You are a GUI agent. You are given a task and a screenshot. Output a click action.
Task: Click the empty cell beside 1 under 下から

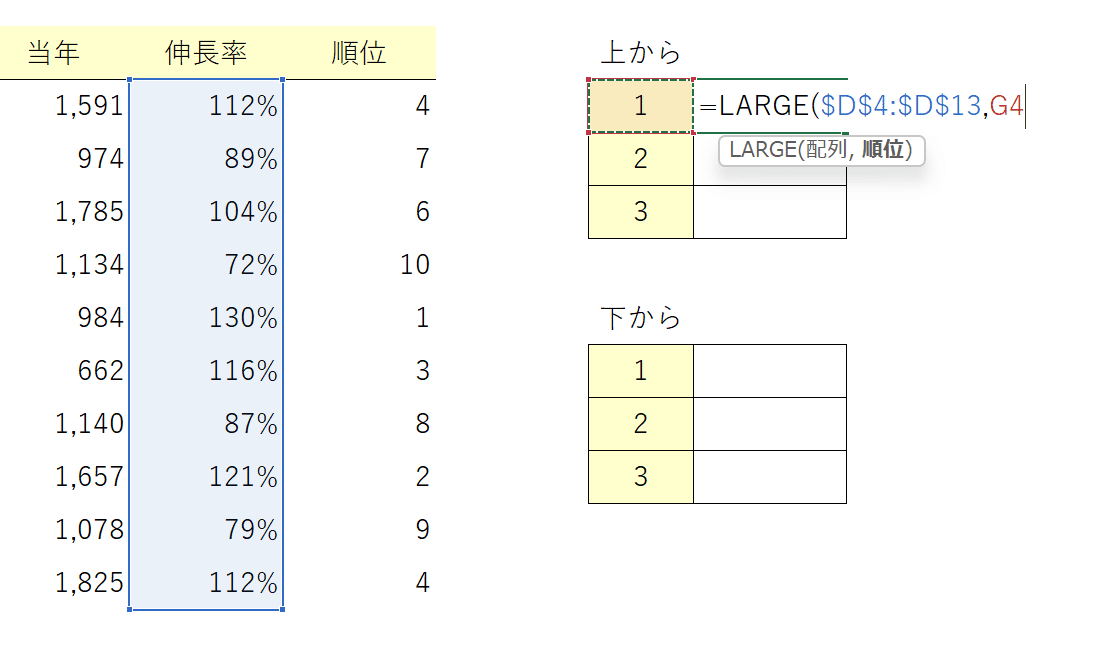(x=769, y=371)
